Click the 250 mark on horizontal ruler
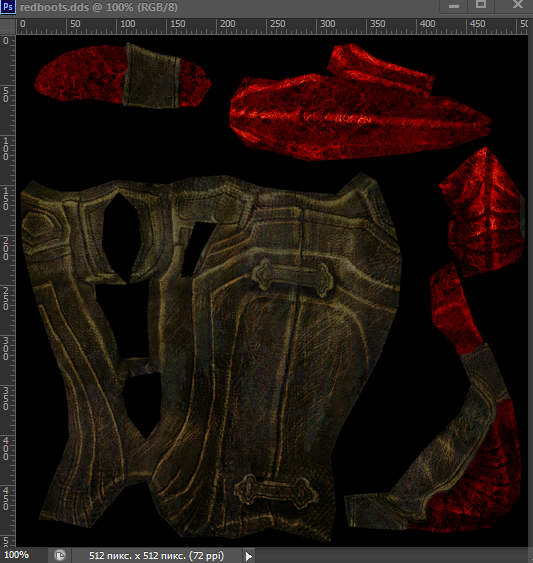Viewport: 533px width, 563px height. click(x=278, y=24)
